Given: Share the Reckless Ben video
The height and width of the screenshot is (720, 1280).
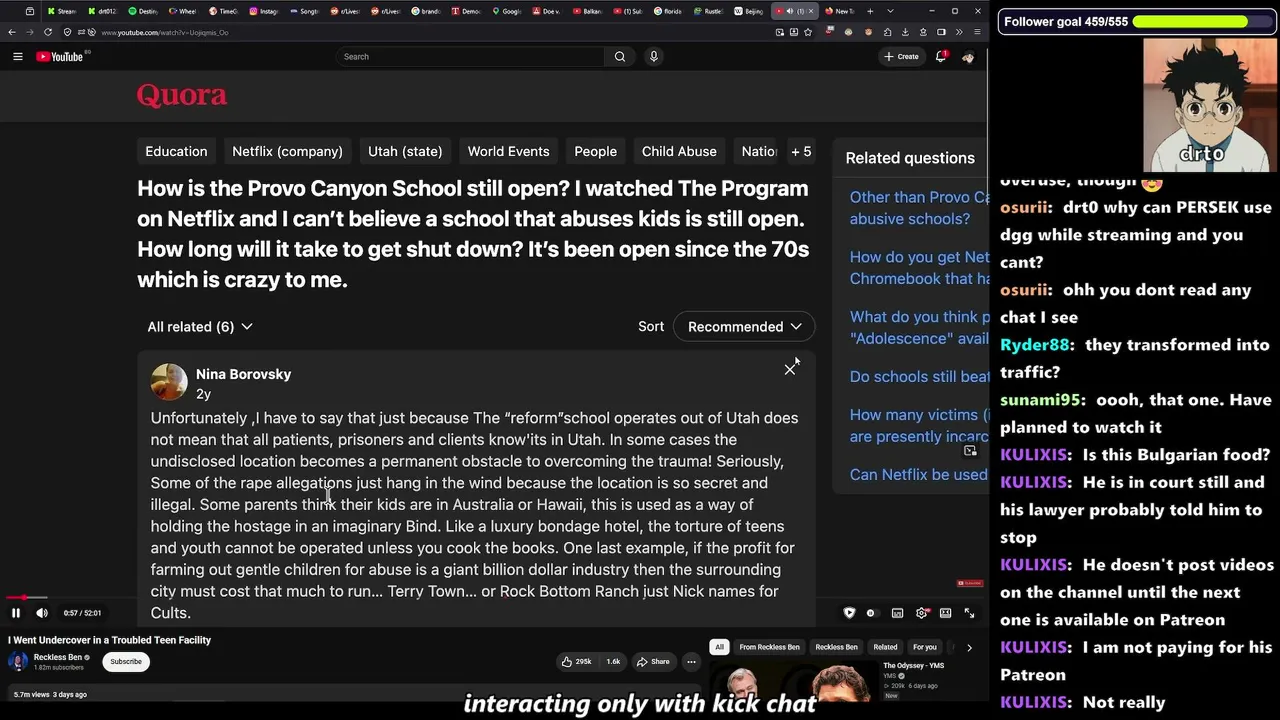Looking at the screenshot, I should (x=654, y=661).
